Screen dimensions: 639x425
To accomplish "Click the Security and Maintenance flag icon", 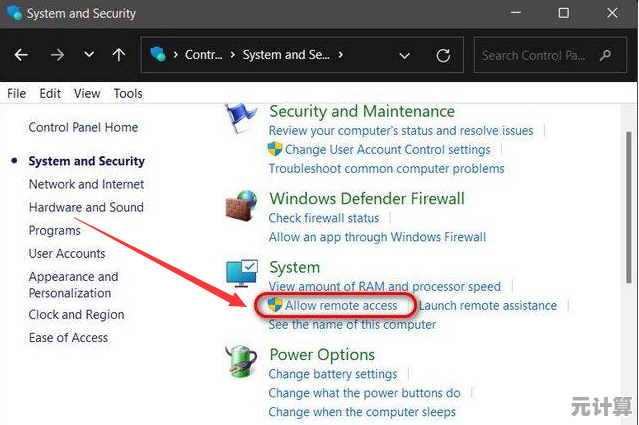I will point(240,118).
